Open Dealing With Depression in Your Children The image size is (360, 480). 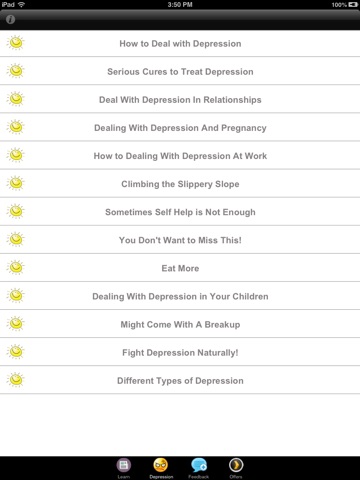tap(180, 296)
